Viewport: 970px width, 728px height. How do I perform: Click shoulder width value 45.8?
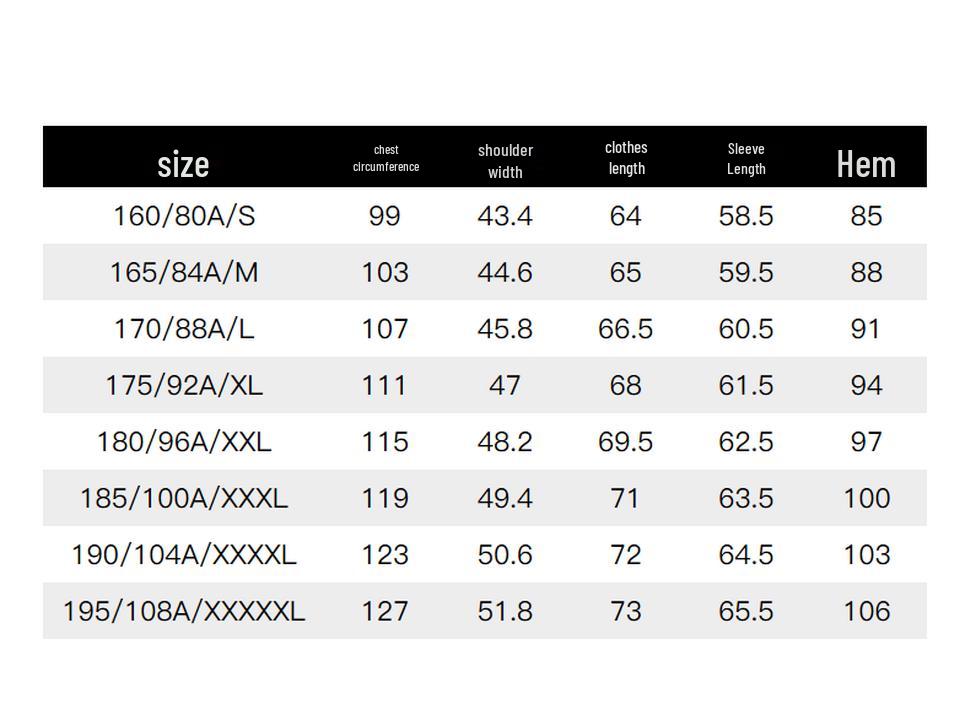click(x=505, y=329)
